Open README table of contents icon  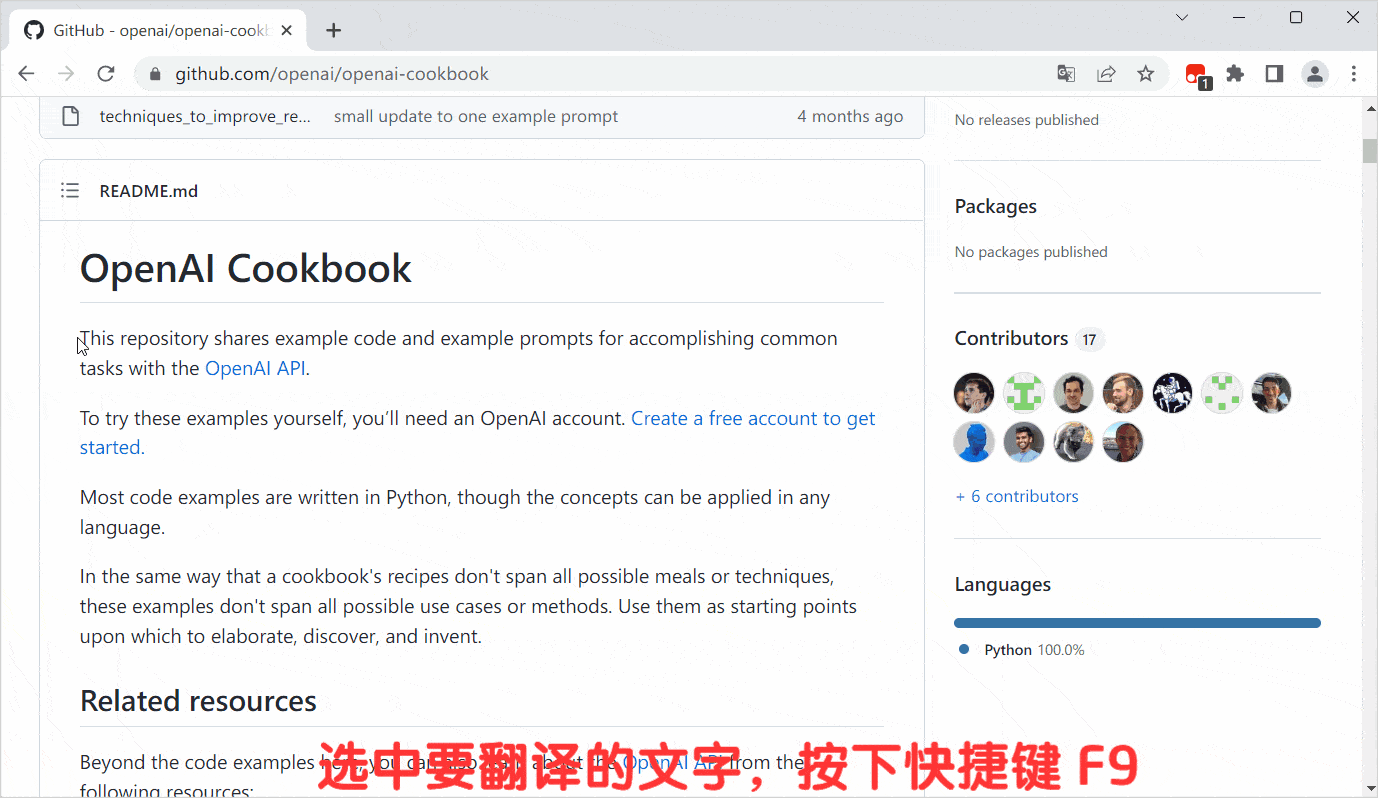pyautogui.click(x=70, y=190)
